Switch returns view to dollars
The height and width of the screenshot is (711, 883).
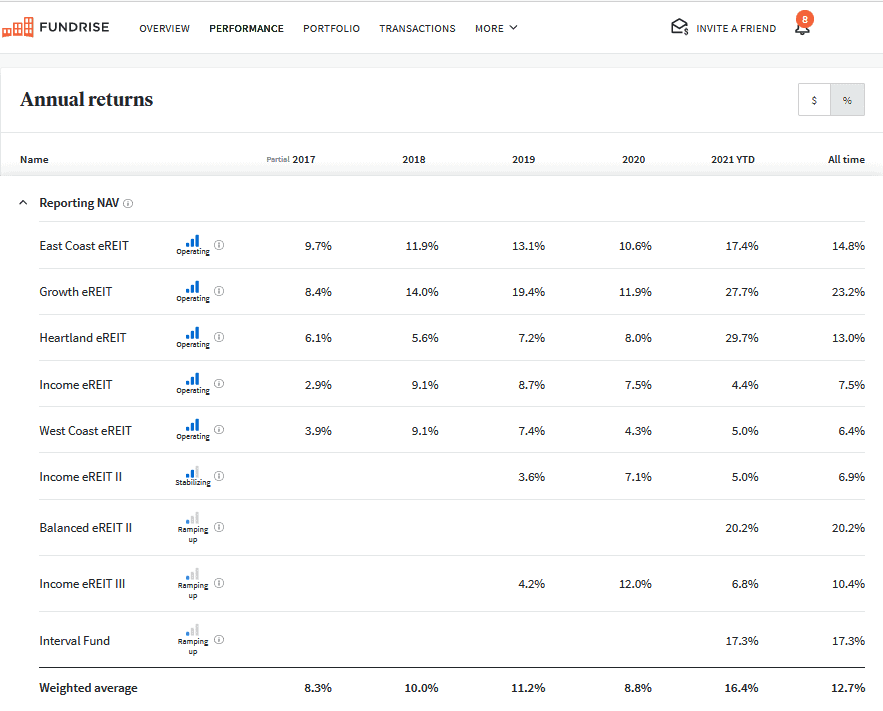[x=814, y=100]
